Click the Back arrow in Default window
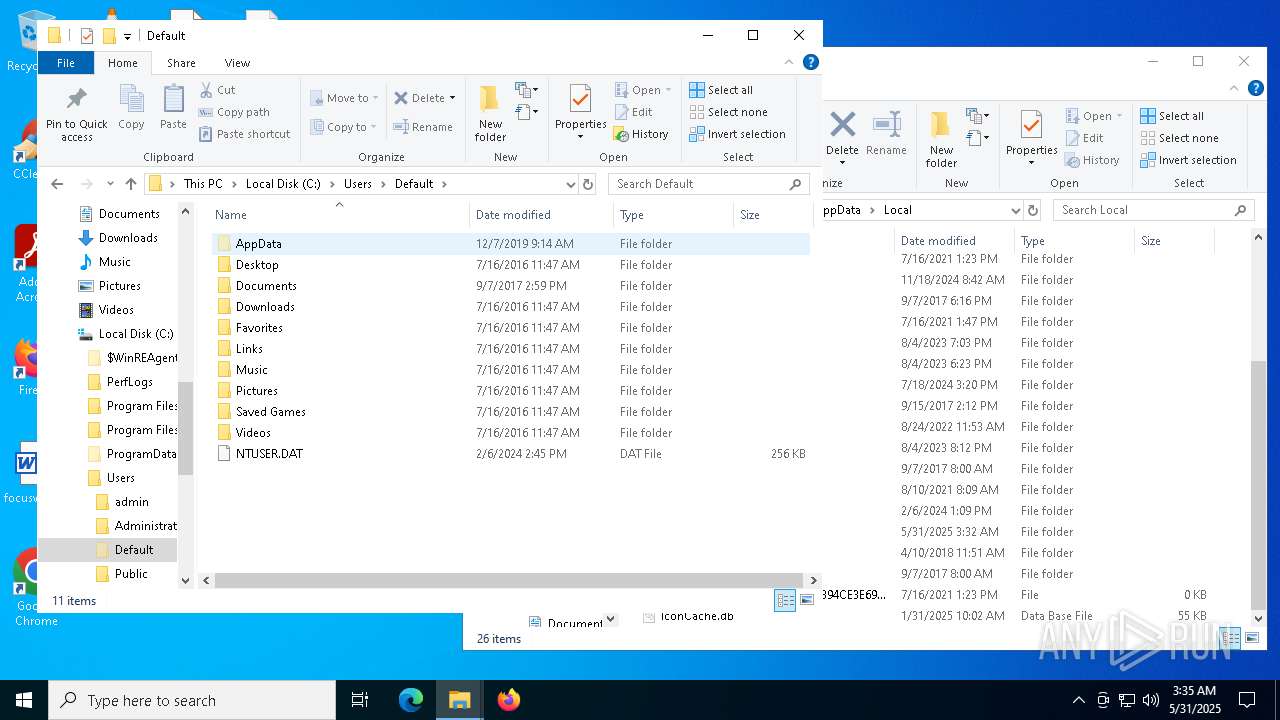 point(57,184)
